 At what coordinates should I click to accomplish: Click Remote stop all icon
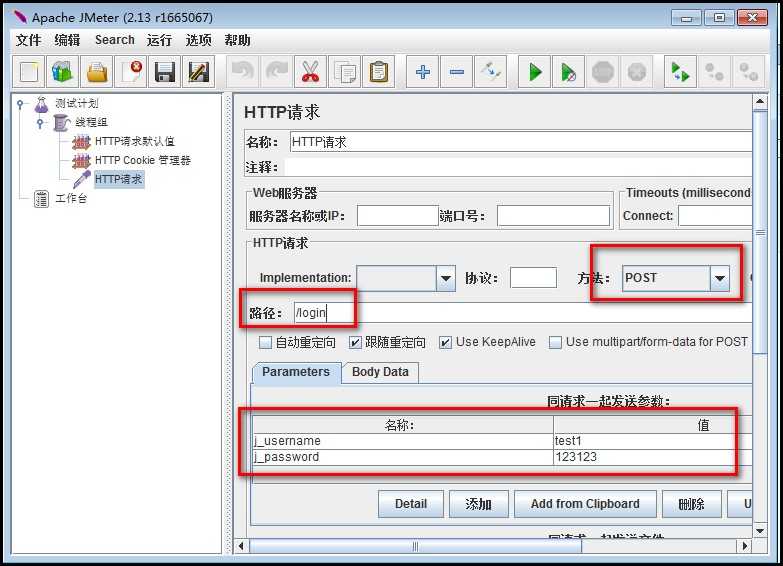click(714, 72)
